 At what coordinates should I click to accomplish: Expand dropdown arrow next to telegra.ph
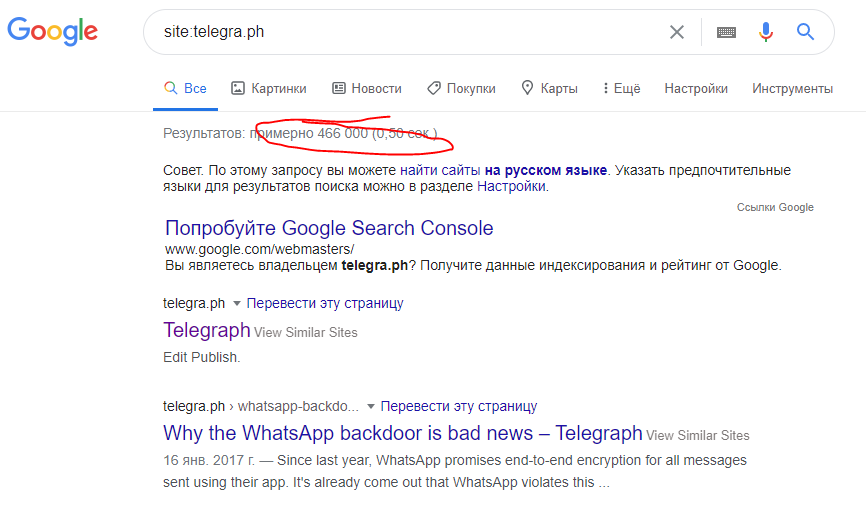(x=237, y=303)
